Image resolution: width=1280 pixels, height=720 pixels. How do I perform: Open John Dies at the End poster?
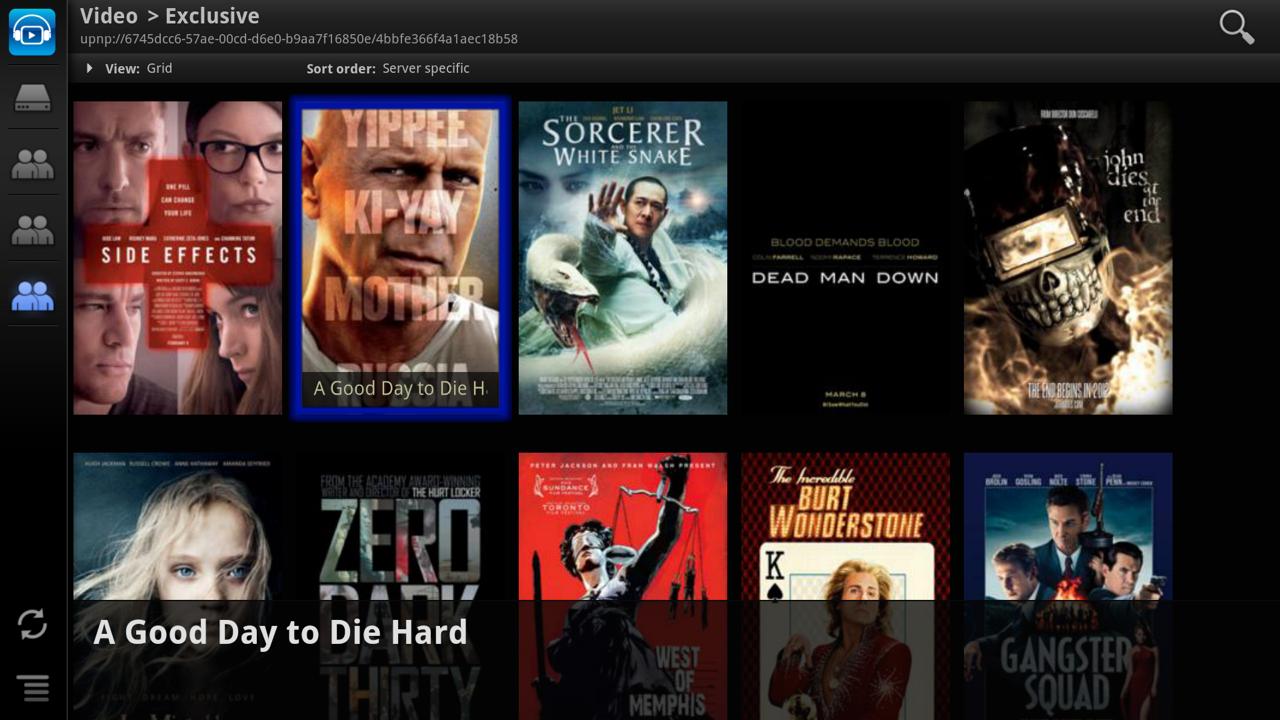pos(1068,258)
